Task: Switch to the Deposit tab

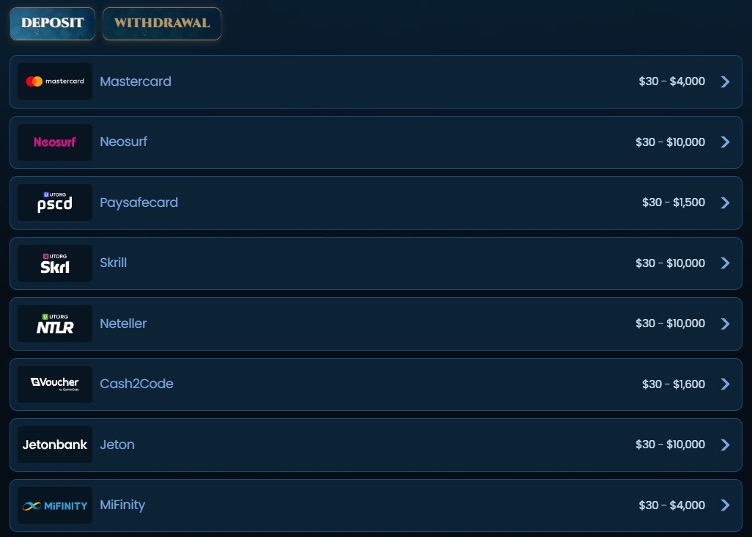Action: coord(52,23)
